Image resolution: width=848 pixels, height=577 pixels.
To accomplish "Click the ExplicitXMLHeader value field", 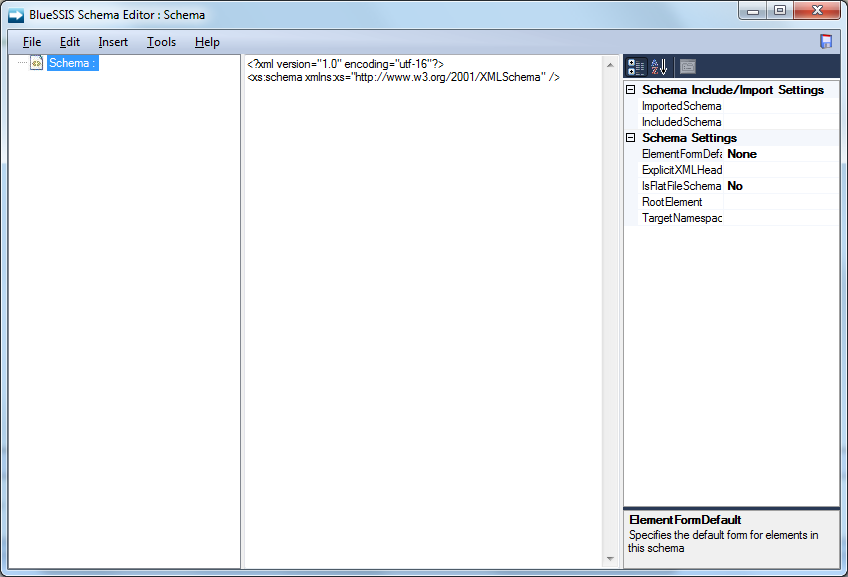I will coord(781,170).
